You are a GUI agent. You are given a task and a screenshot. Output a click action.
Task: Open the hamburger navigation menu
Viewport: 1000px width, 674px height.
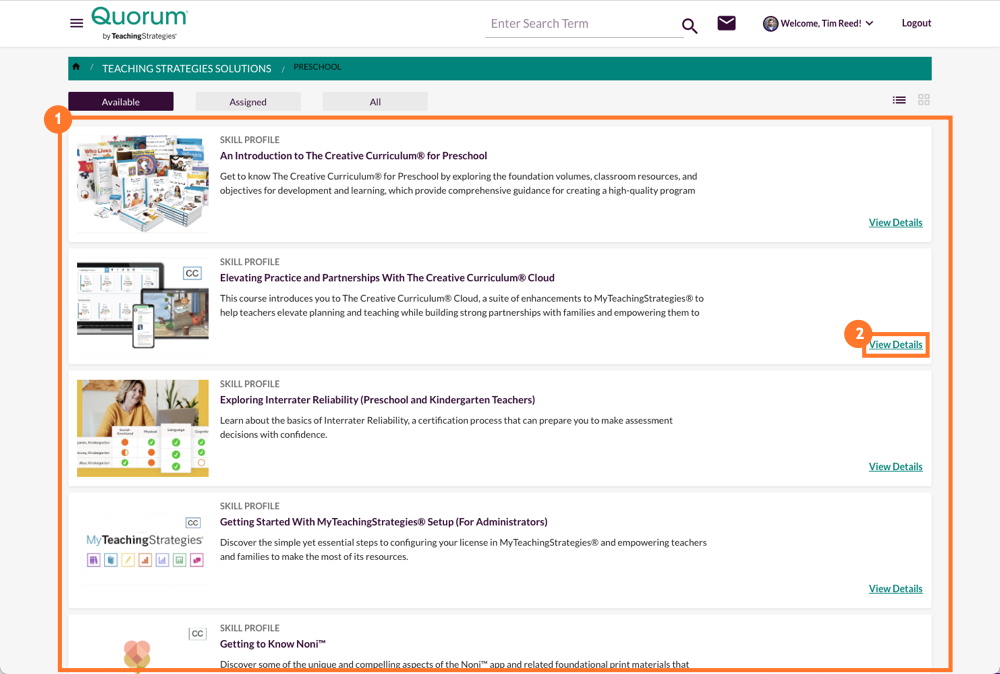(77, 24)
